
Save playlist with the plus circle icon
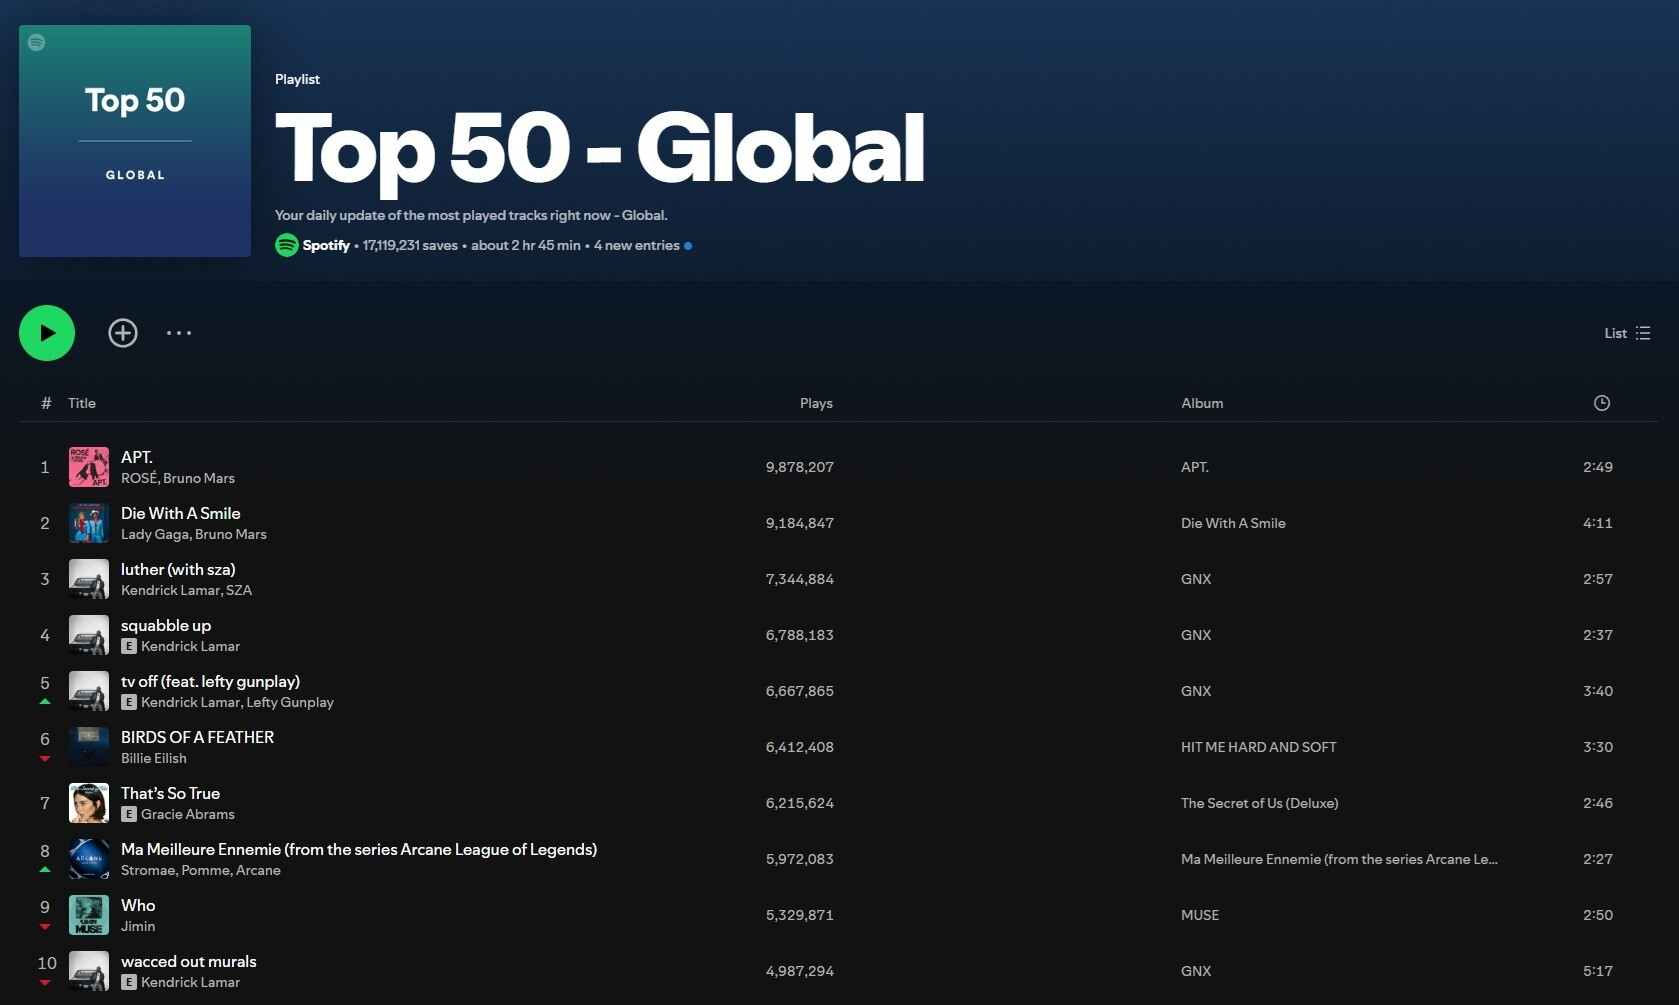coord(123,333)
